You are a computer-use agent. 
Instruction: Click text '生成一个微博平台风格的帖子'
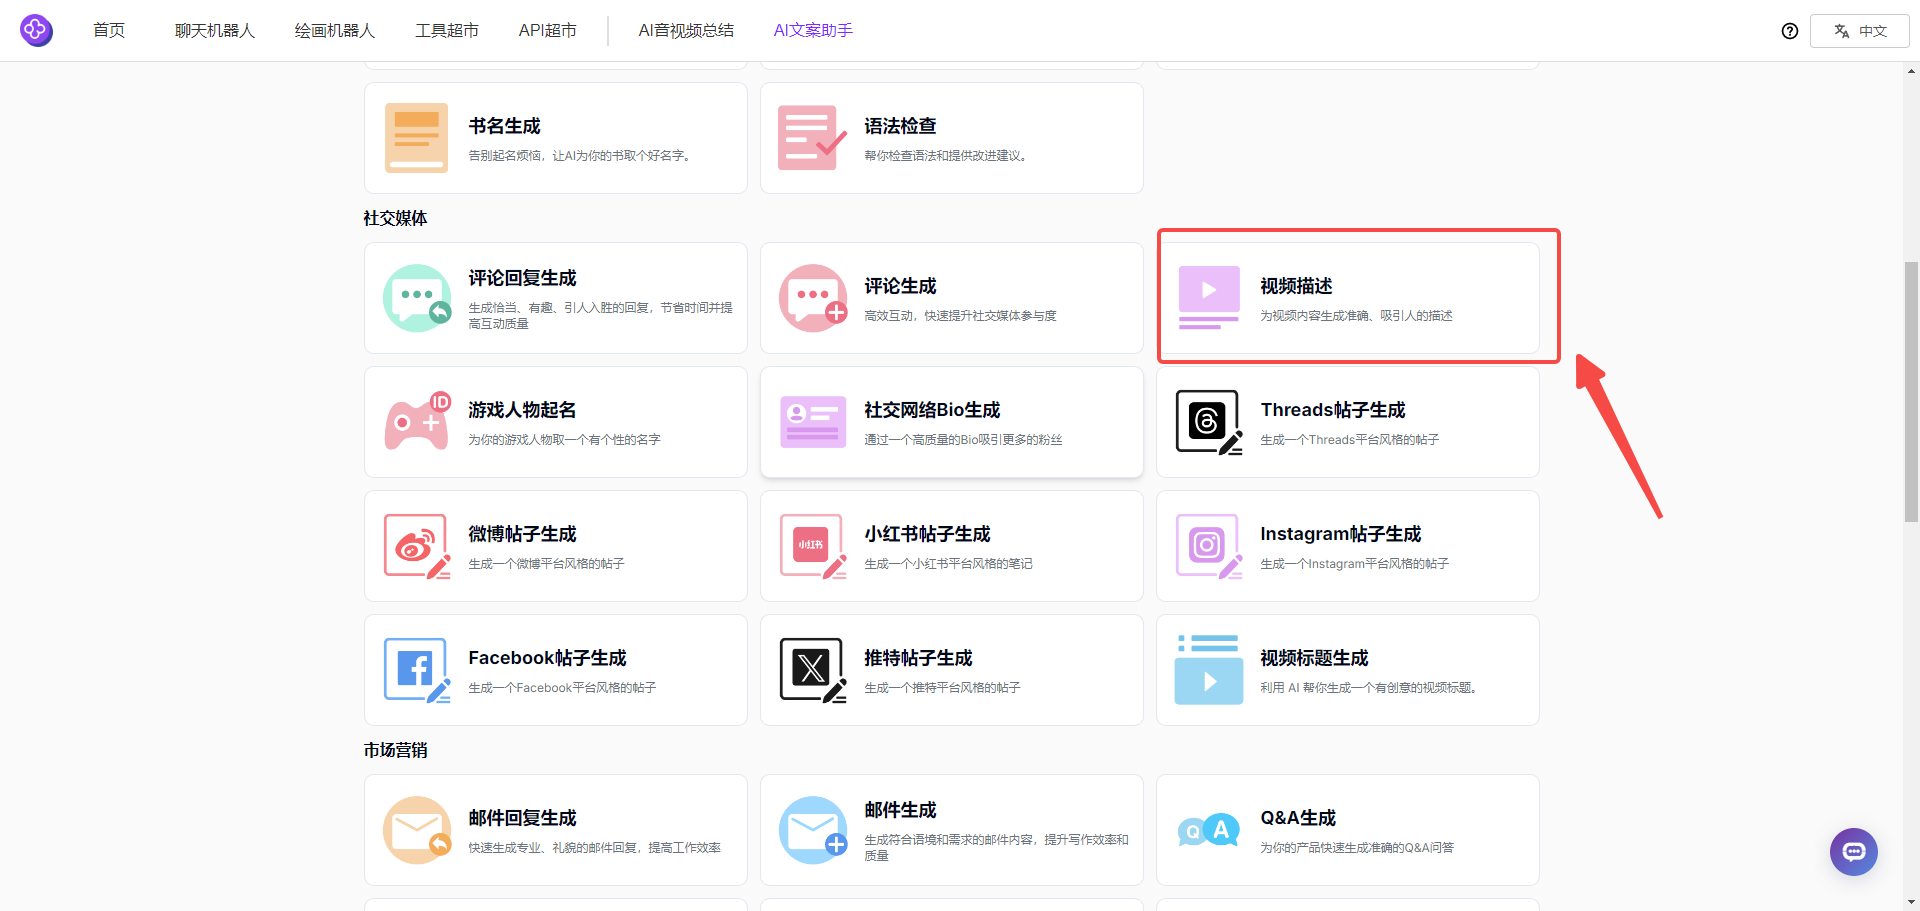(x=546, y=564)
